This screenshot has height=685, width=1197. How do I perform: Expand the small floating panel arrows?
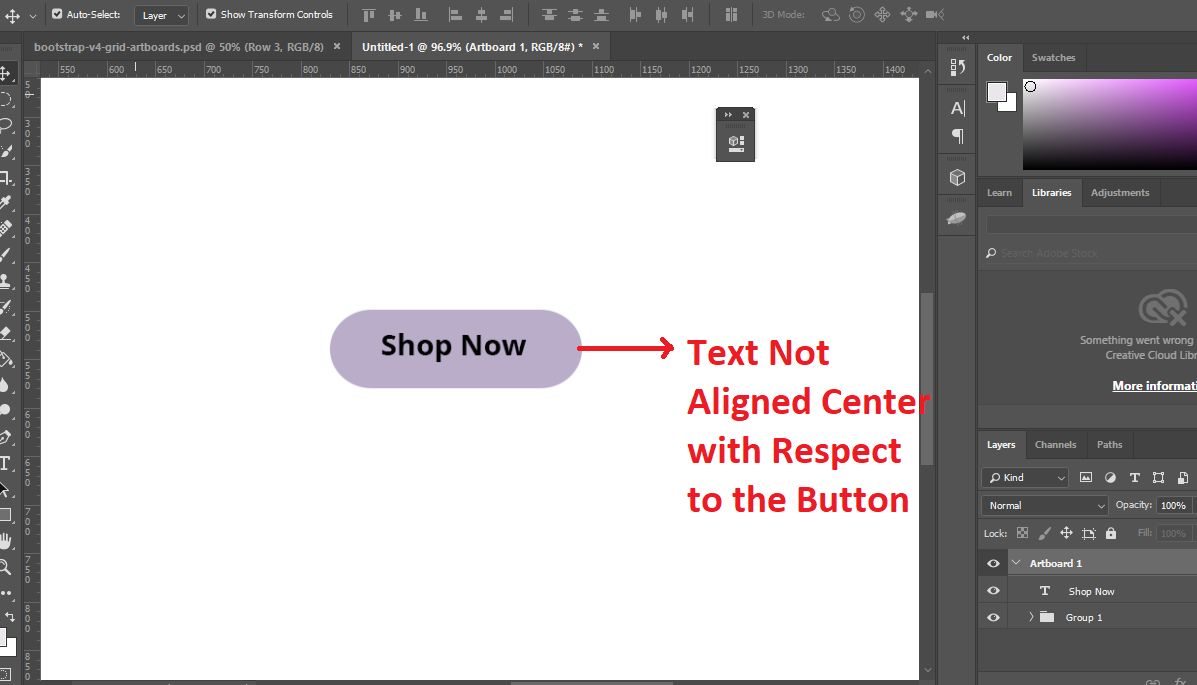tap(728, 115)
